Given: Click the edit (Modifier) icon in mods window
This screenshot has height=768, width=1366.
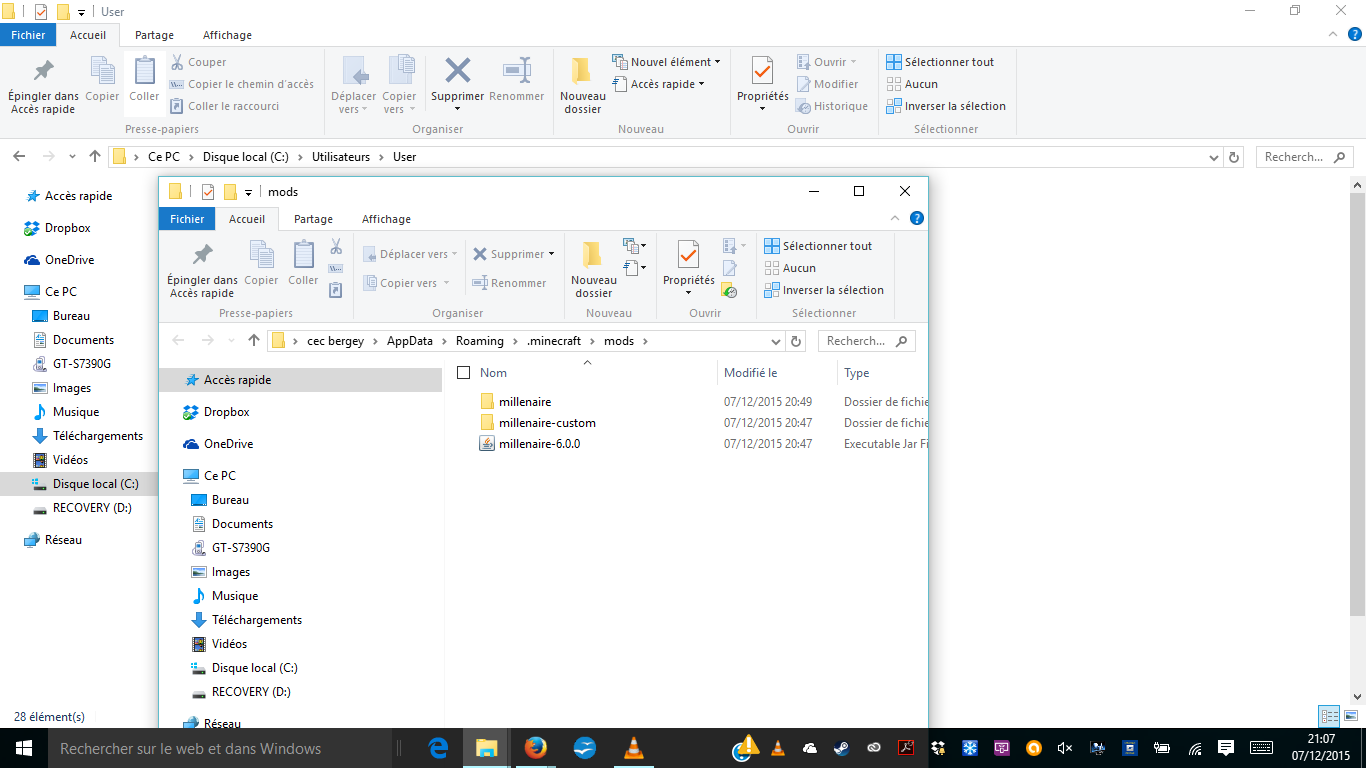Looking at the screenshot, I should point(729,268).
